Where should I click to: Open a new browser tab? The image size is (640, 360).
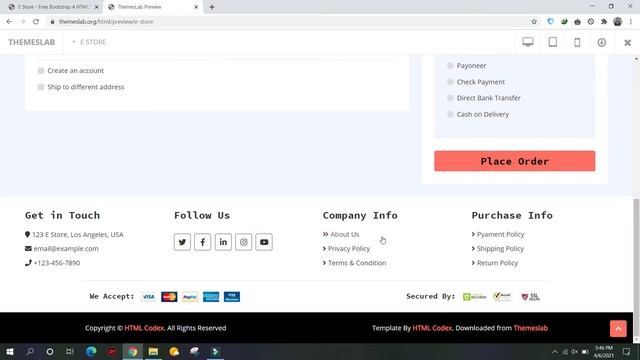212,7
